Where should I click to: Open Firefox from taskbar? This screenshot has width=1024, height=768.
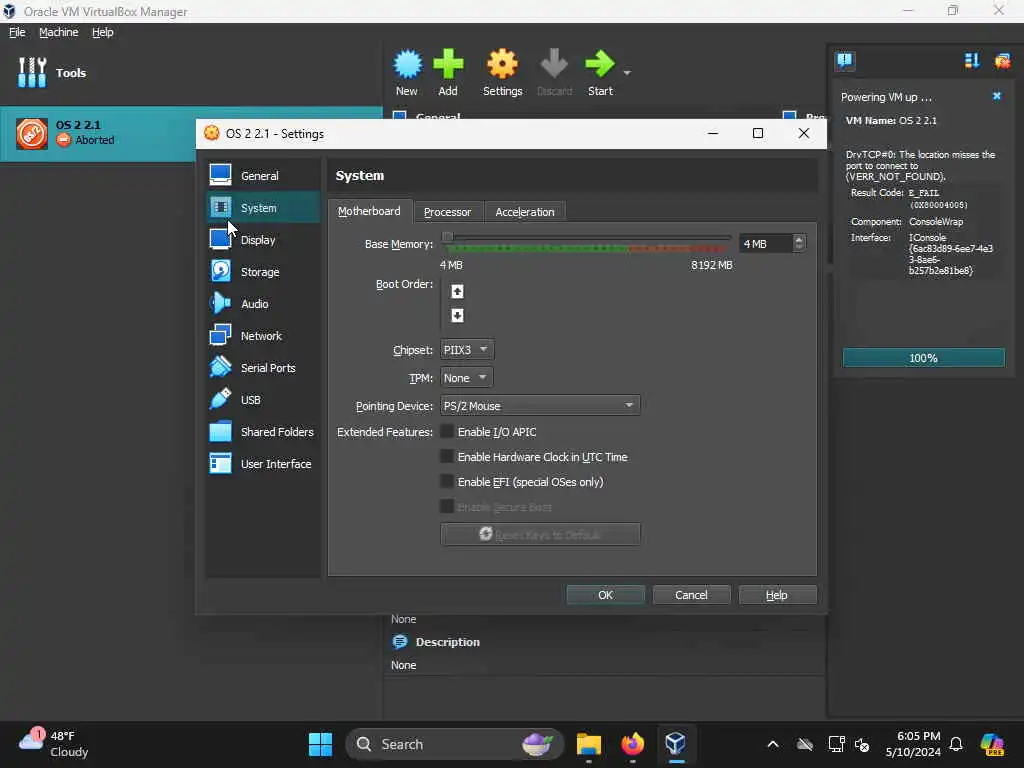632,744
